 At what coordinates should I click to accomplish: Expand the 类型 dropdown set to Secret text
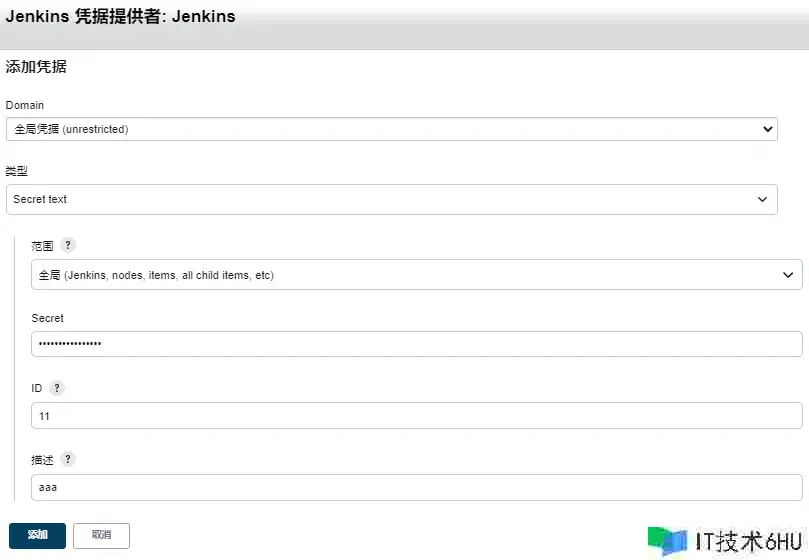[x=391, y=199]
